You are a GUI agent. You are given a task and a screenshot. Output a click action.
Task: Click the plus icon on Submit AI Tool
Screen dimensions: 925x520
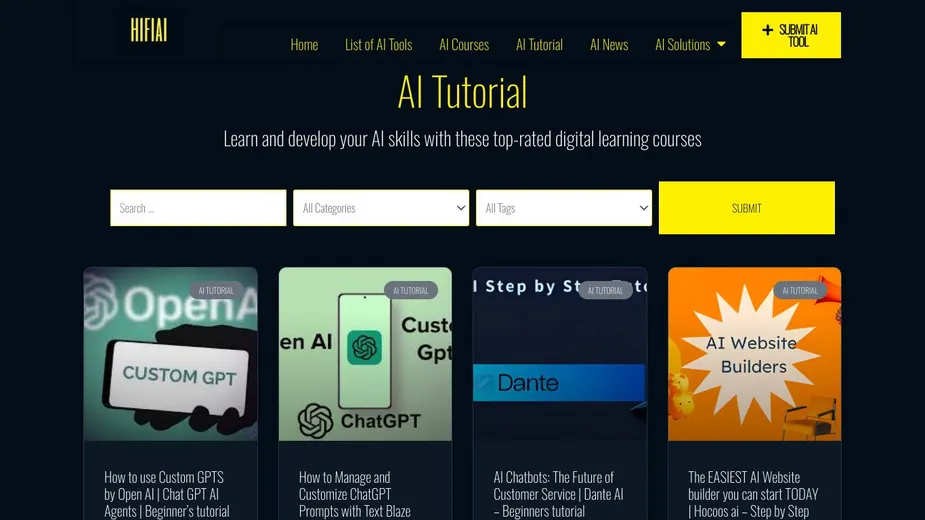(767, 30)
